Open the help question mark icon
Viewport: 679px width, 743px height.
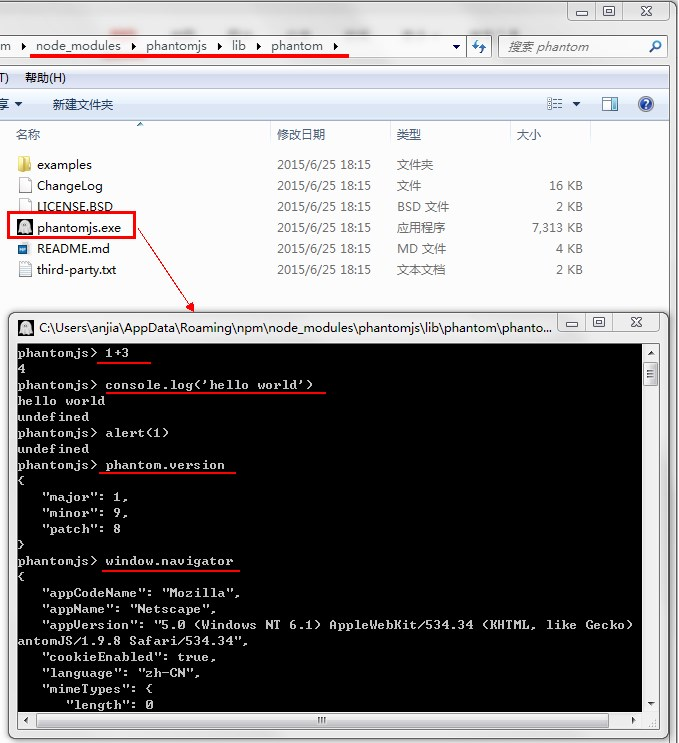tap(646, 104)
